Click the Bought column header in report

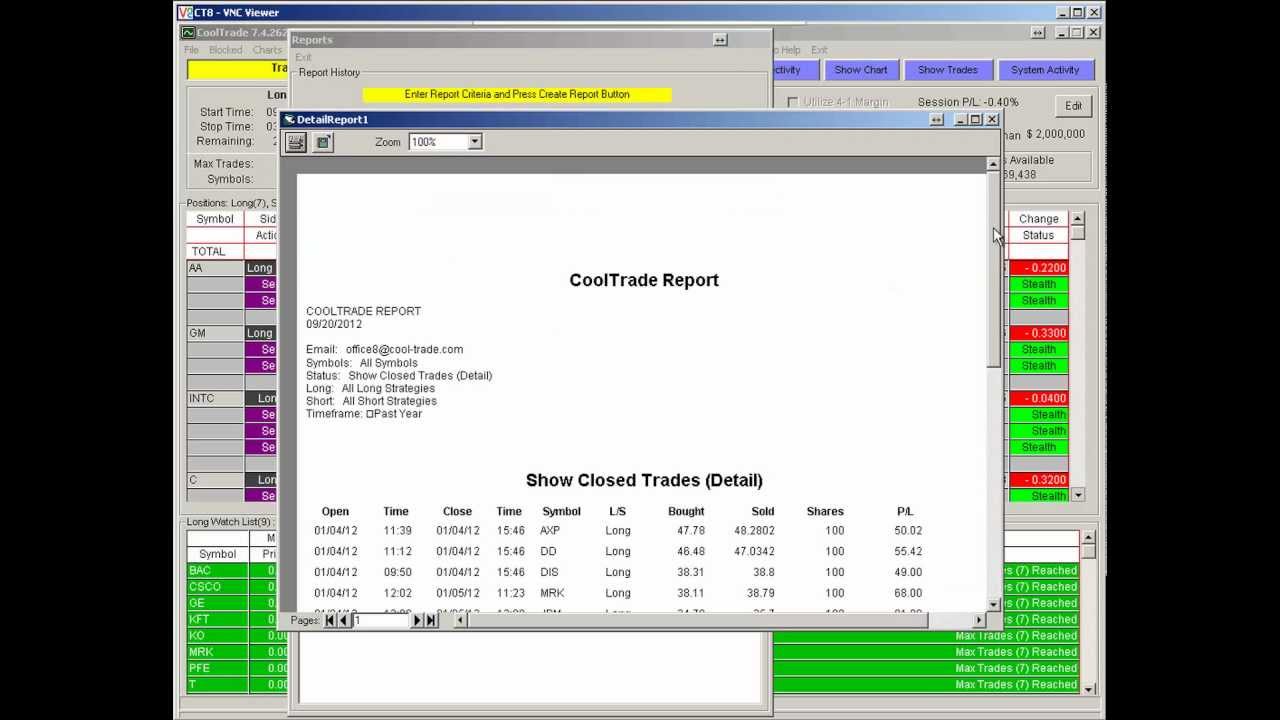[x=686, y=512]
